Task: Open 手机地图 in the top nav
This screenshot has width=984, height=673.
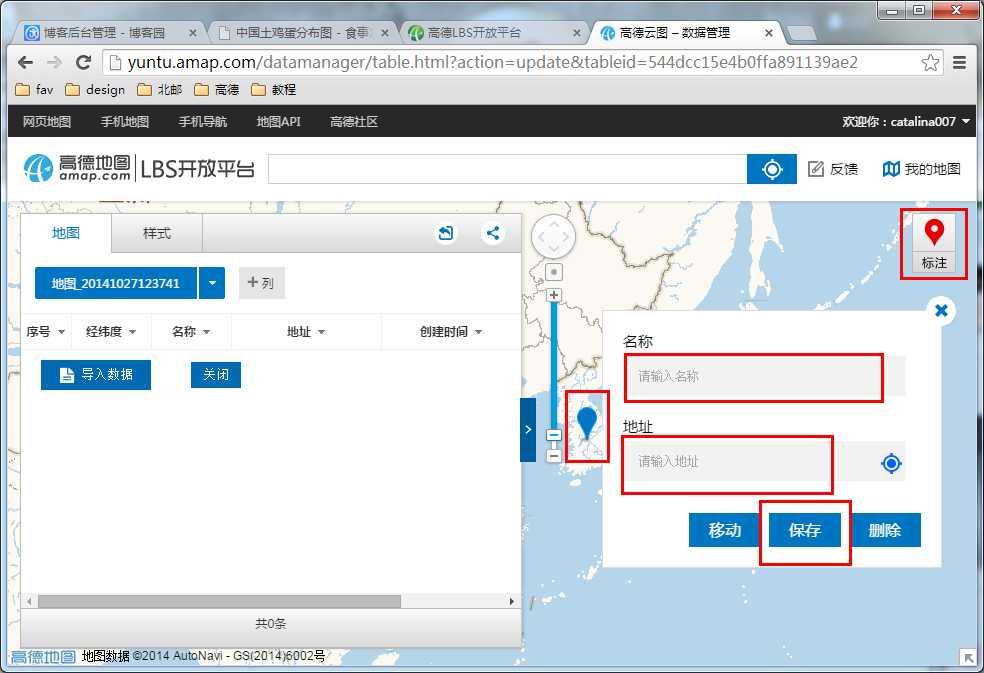Action: coord(125,122)
